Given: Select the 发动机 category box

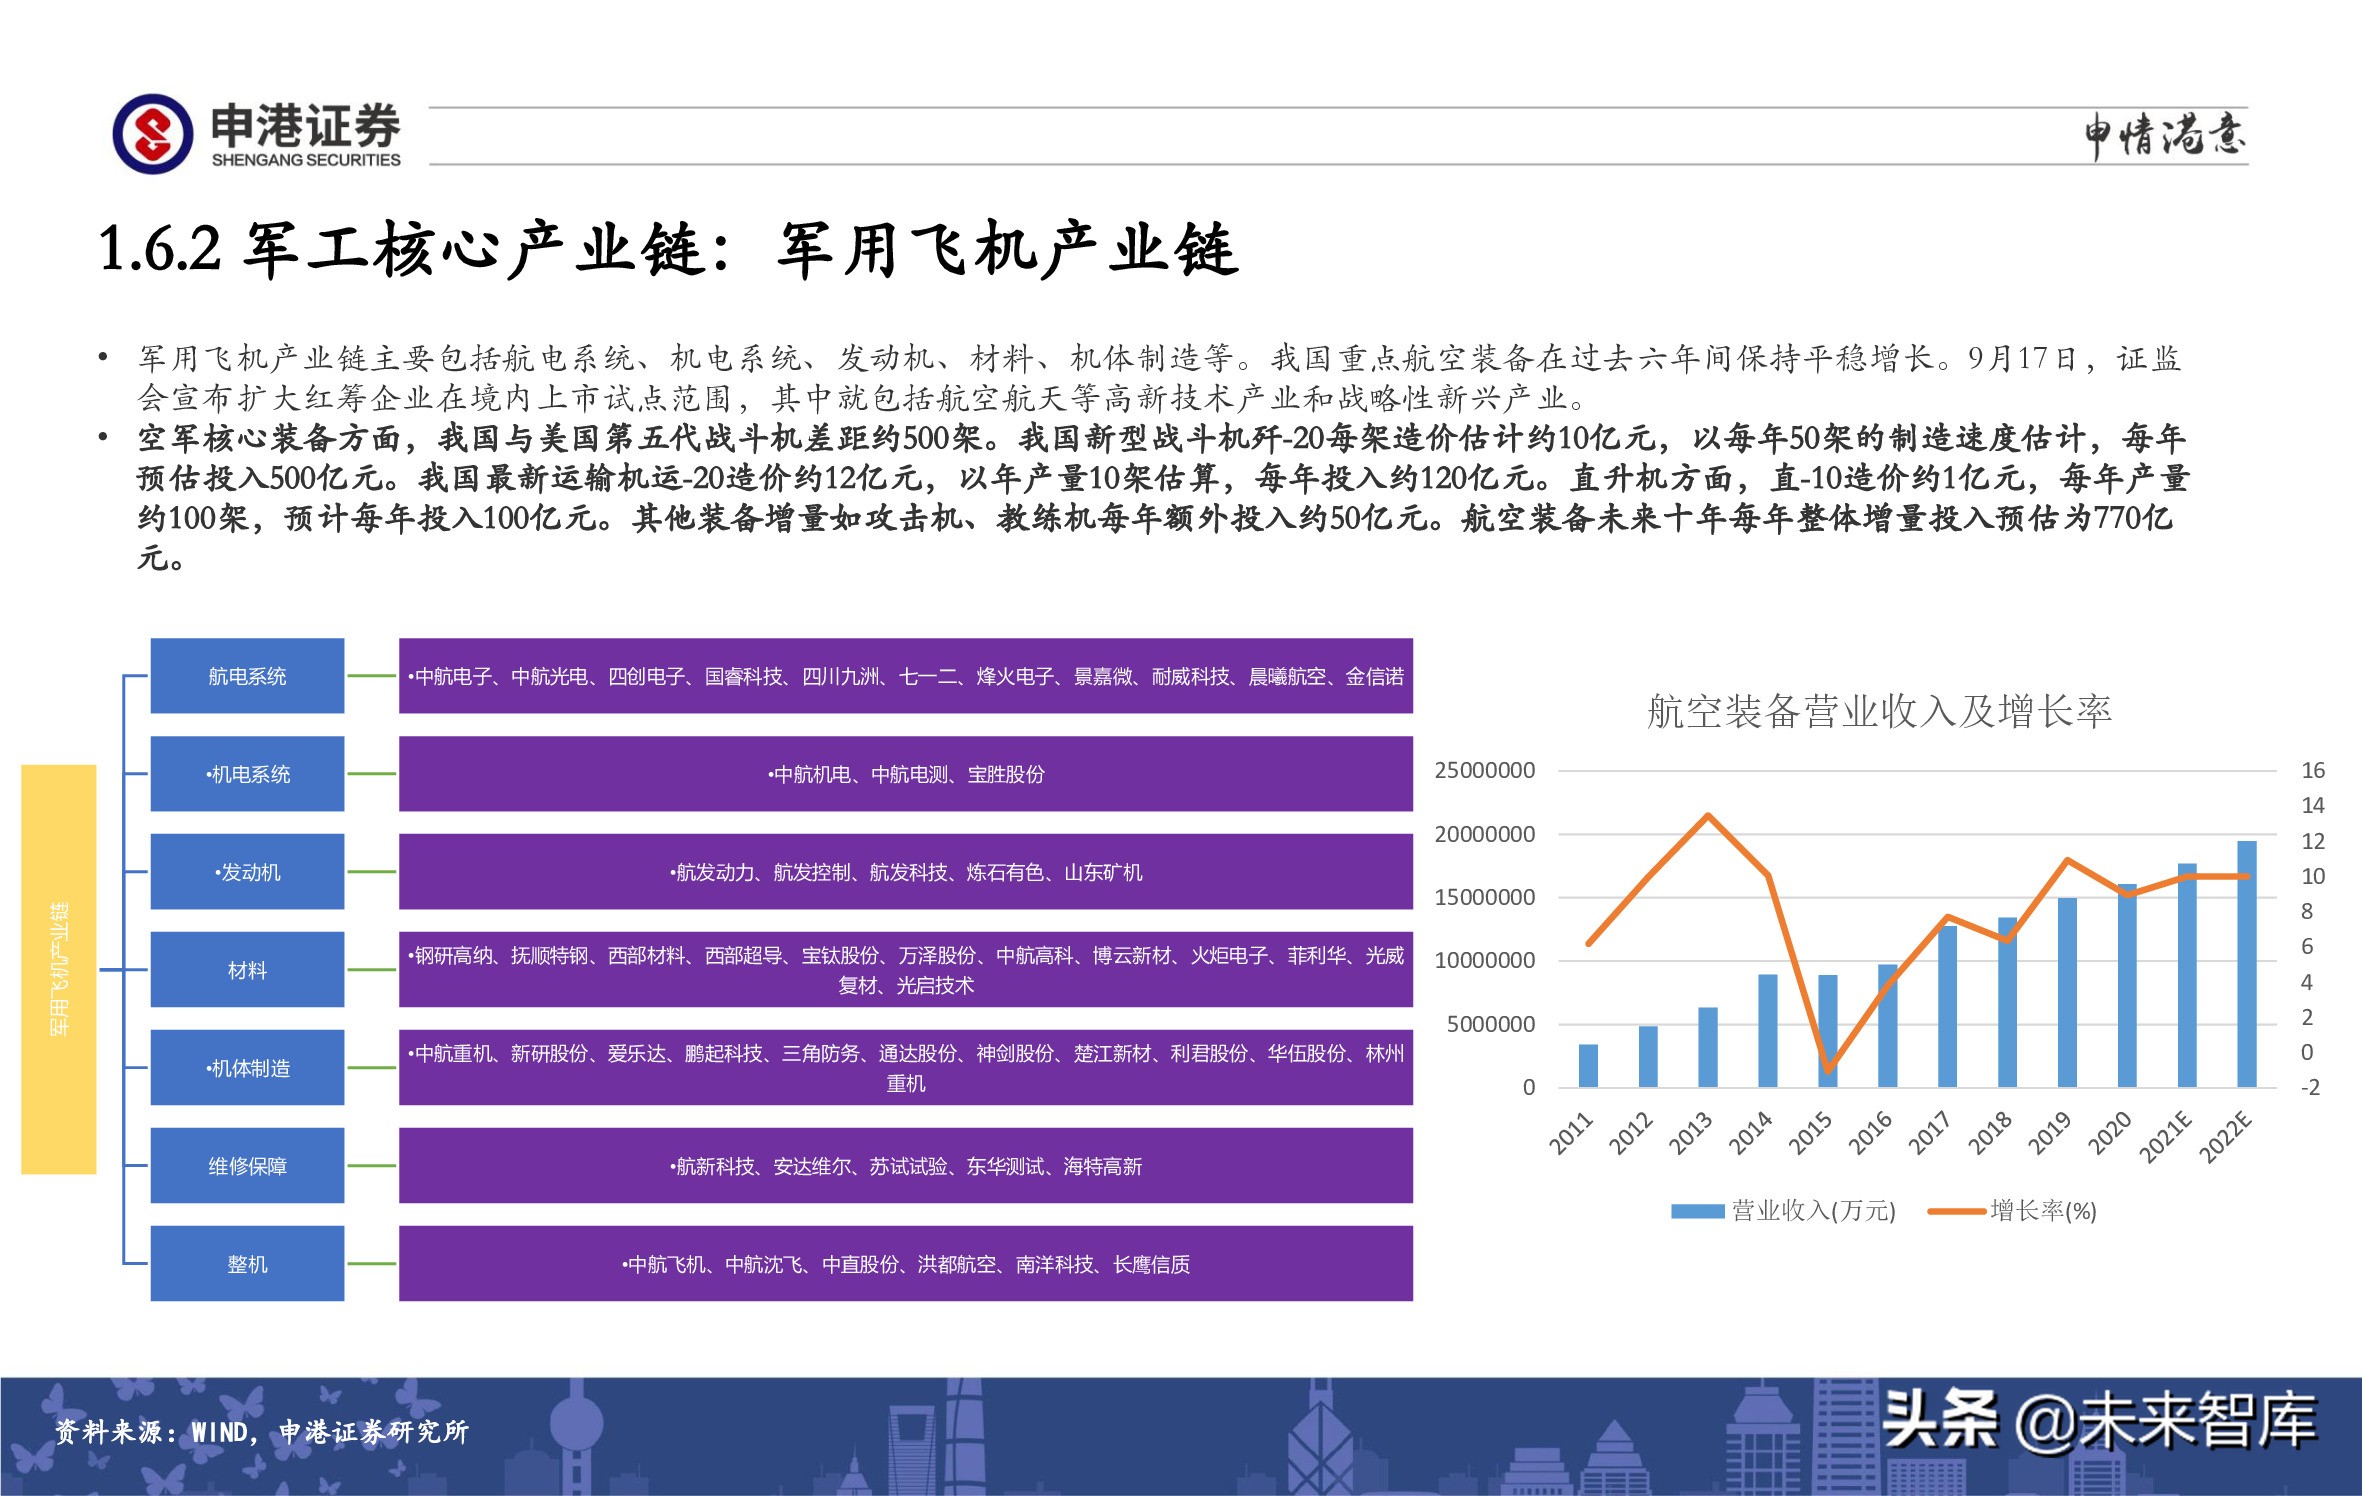Looking at the screenshot, I should [x=247, y=872].
